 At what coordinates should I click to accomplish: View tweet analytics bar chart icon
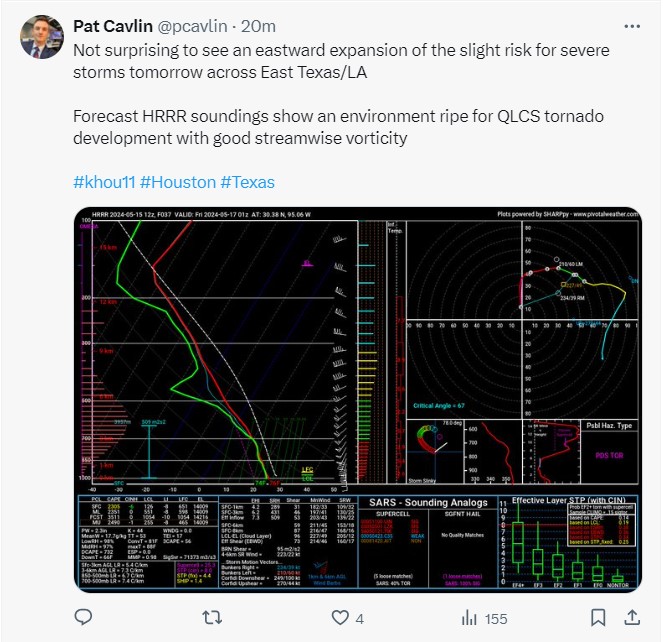click(469, 618)
